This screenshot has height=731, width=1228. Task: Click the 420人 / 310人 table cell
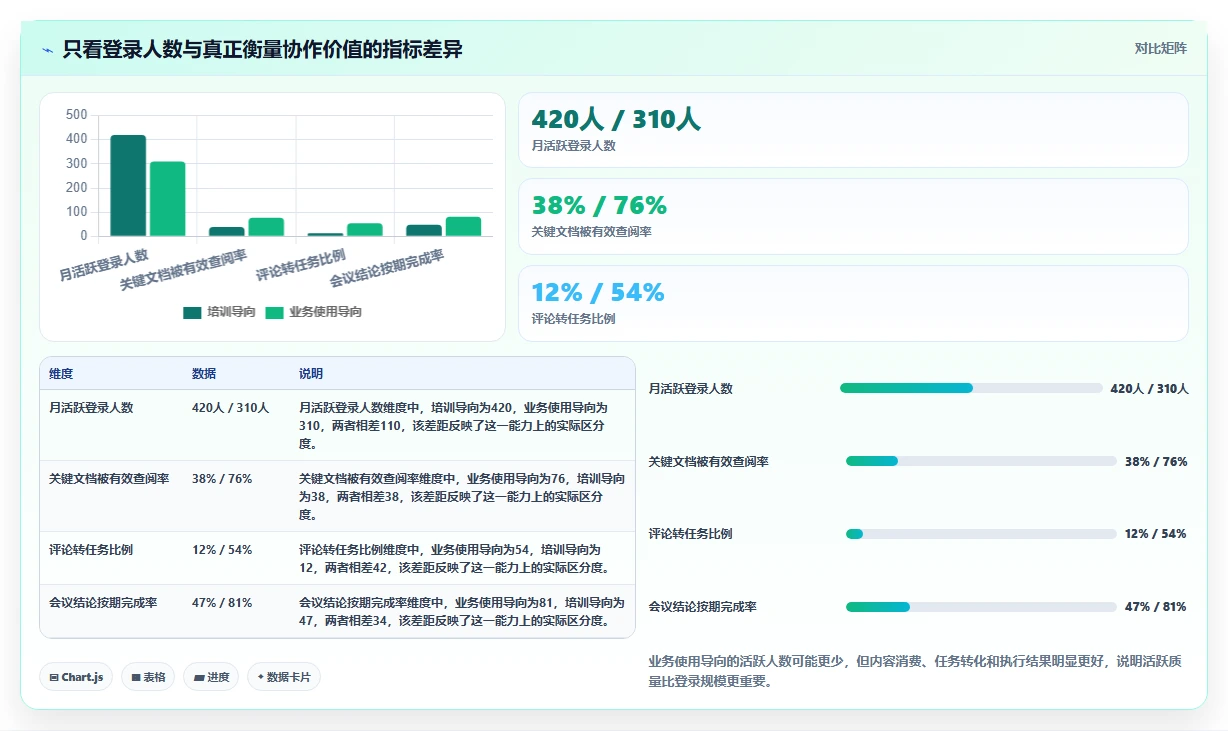231,408
